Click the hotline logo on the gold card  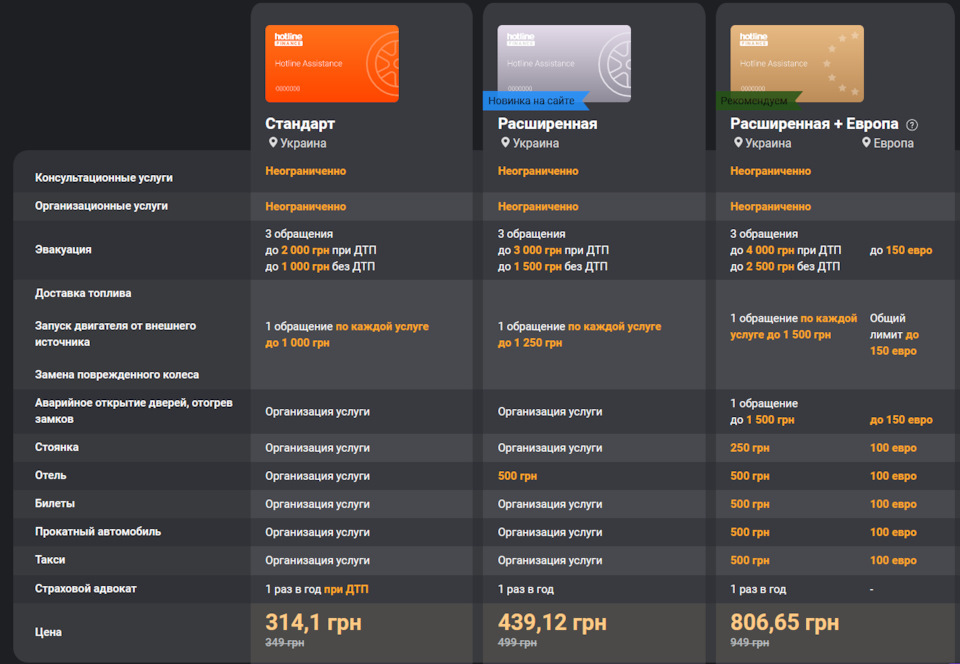pos(753,39)
